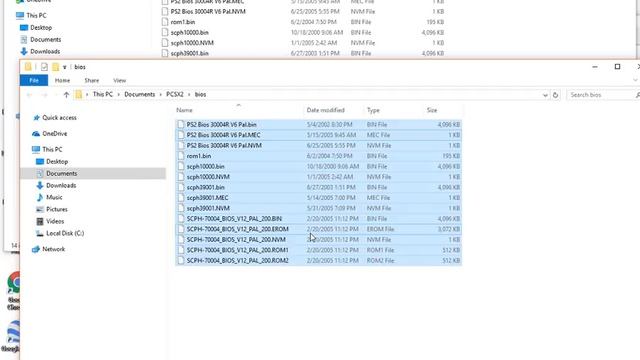
Task: Click the Properties quick access toolbar icon
Action: click(44, 67)
